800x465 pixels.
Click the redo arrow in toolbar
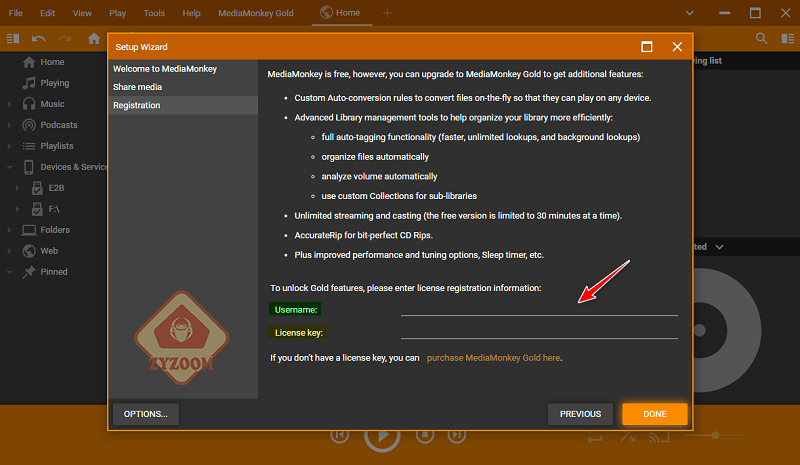(64, 38)
